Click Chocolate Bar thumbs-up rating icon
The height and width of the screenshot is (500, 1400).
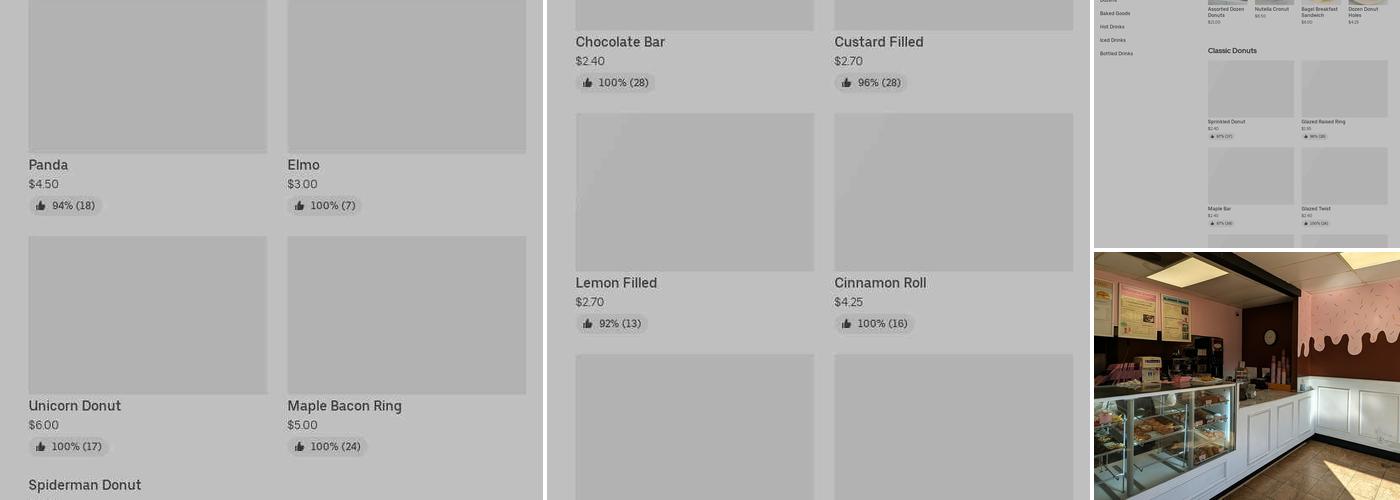pos(587,83)
